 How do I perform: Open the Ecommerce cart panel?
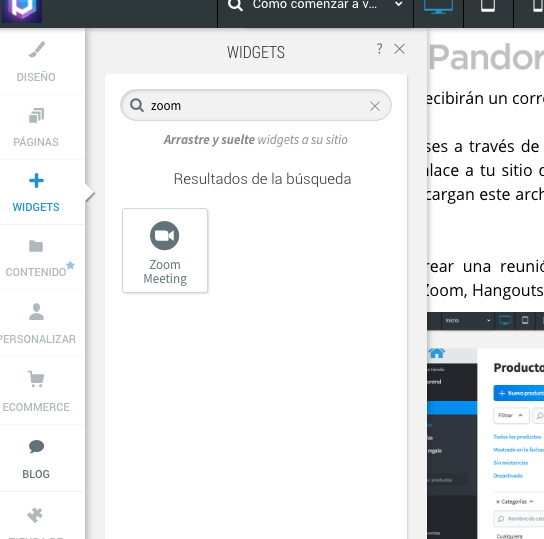coord(36,391)
